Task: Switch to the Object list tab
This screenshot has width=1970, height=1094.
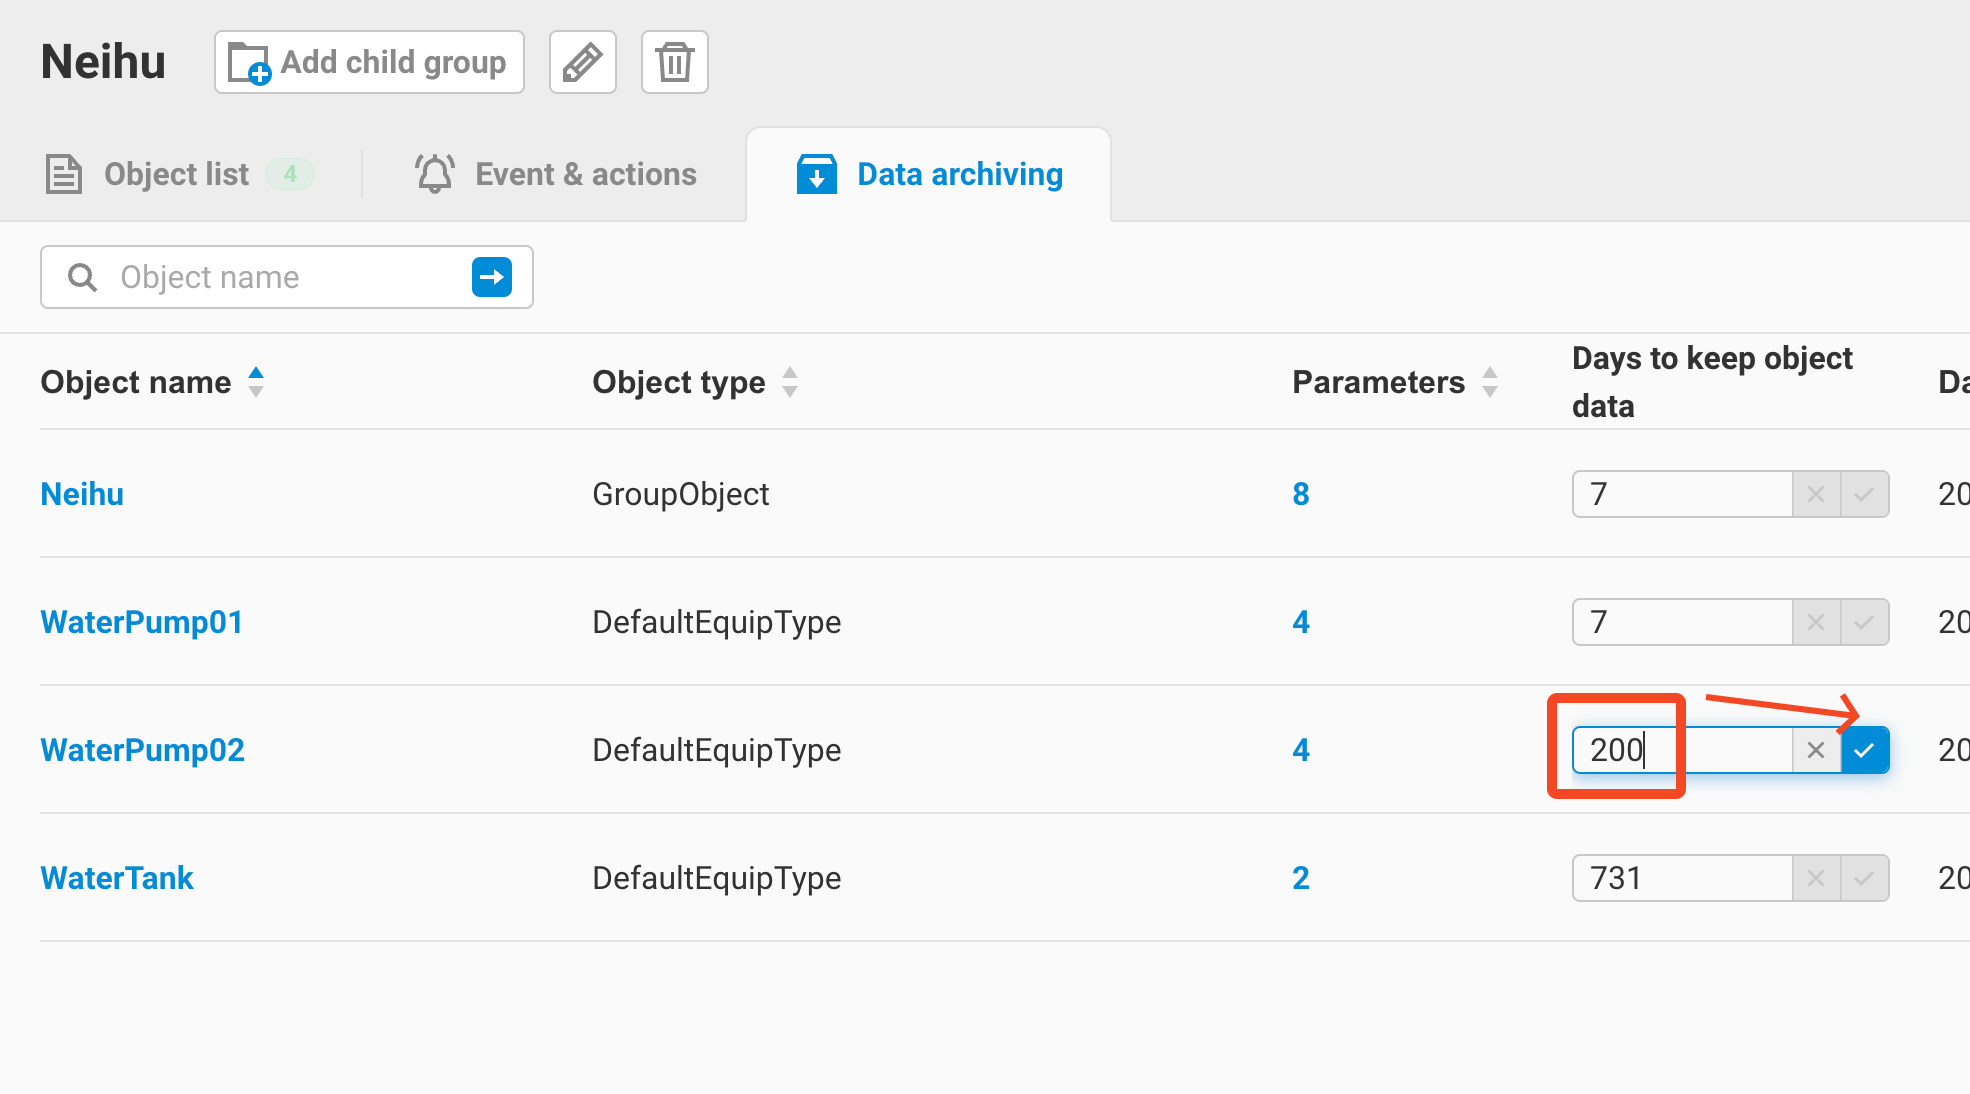Action: [x=177, y=174]
